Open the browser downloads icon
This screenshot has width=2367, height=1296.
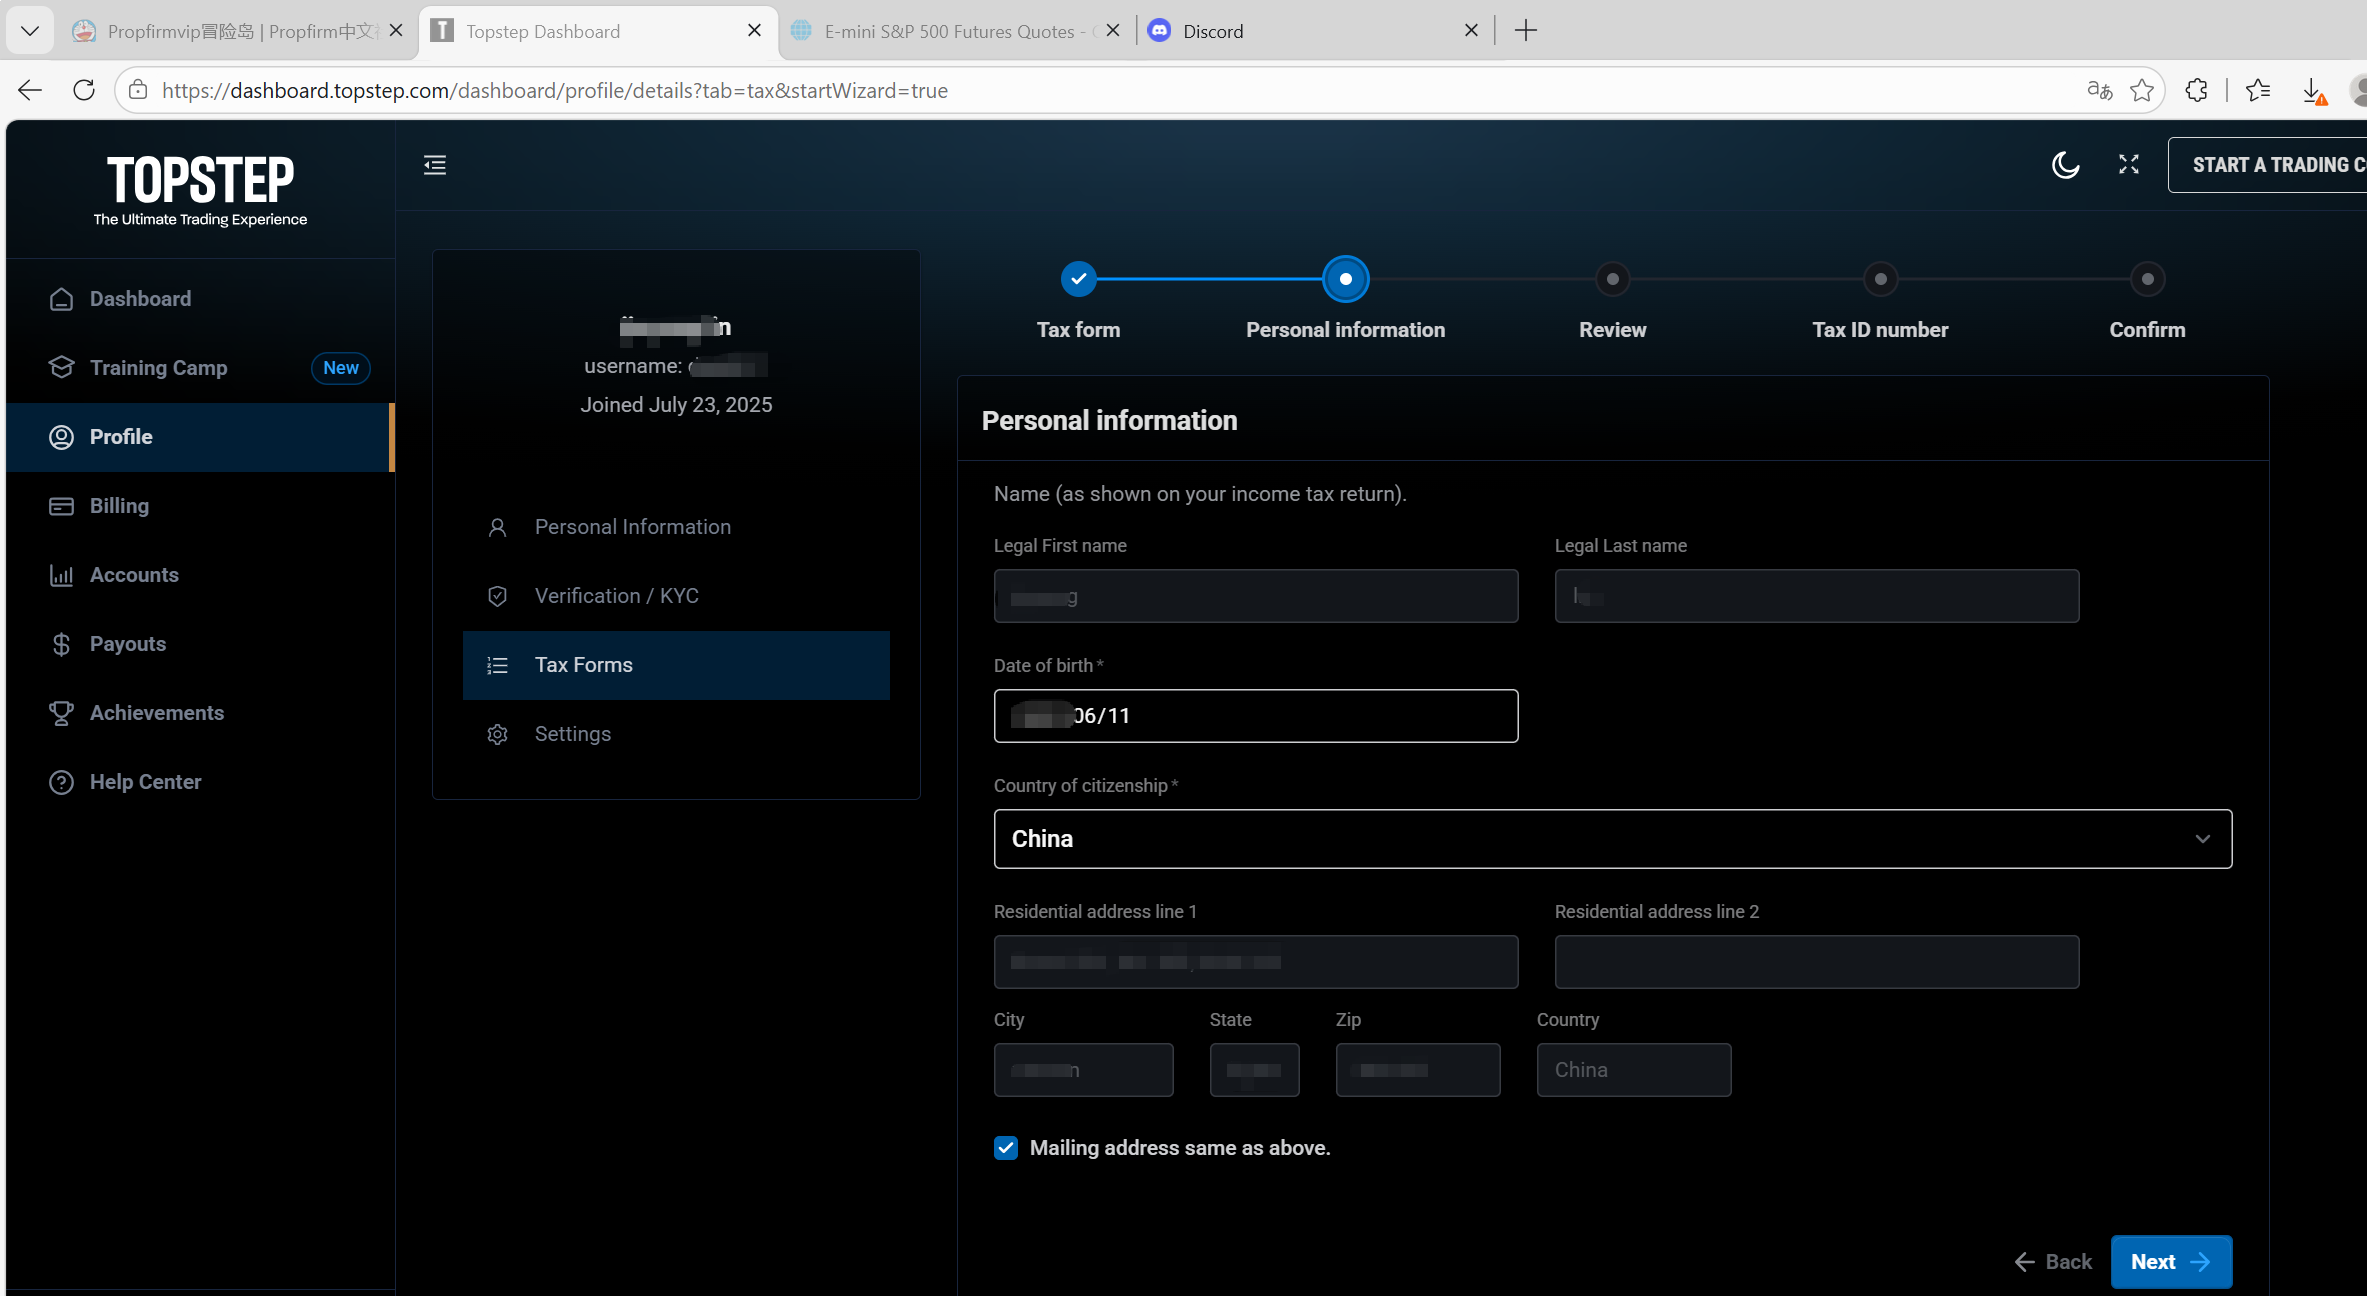(x=2313, y=90)
